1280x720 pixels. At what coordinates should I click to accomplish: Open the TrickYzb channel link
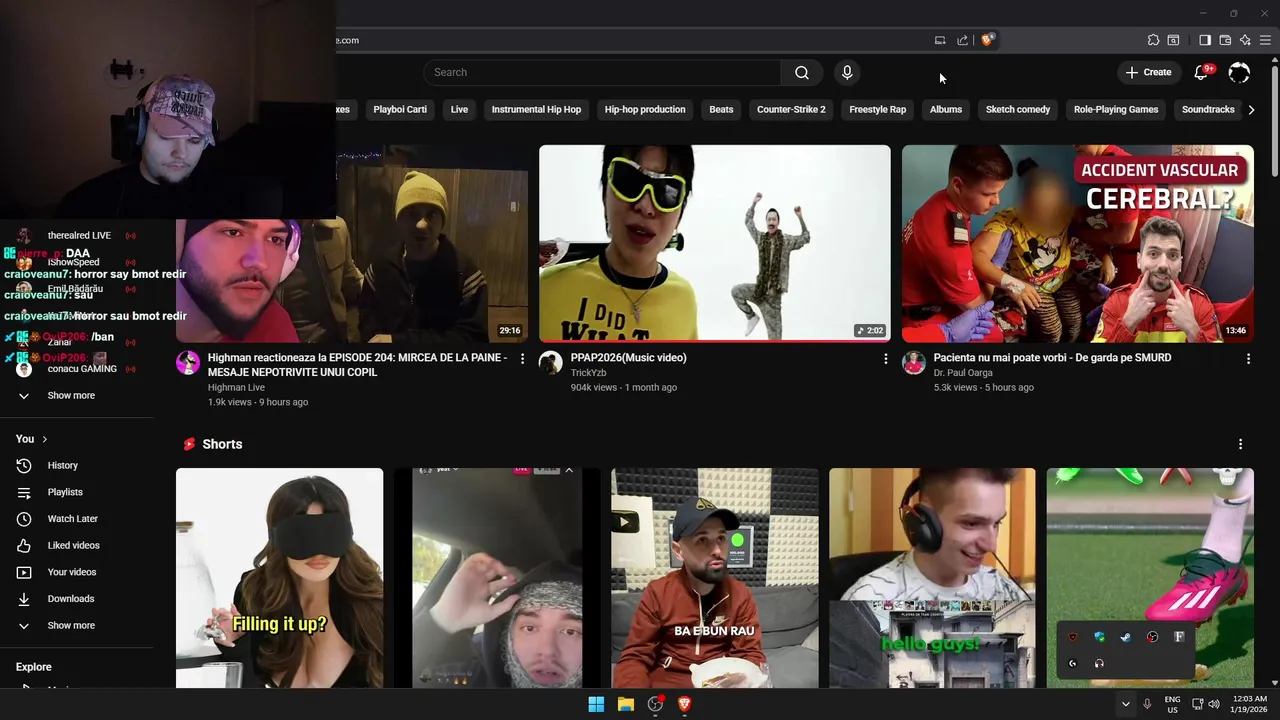pos(589,373)
